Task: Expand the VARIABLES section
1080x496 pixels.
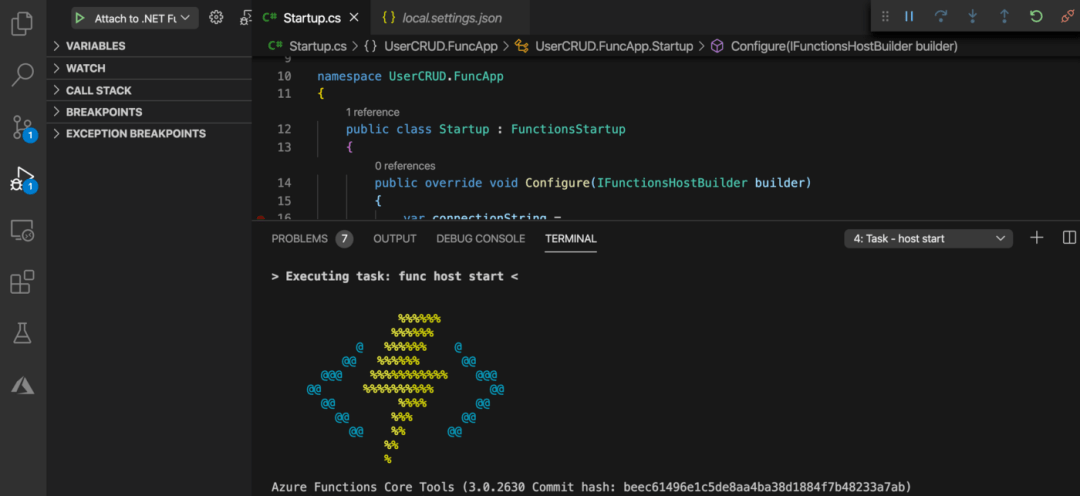Action: point(149,46)
